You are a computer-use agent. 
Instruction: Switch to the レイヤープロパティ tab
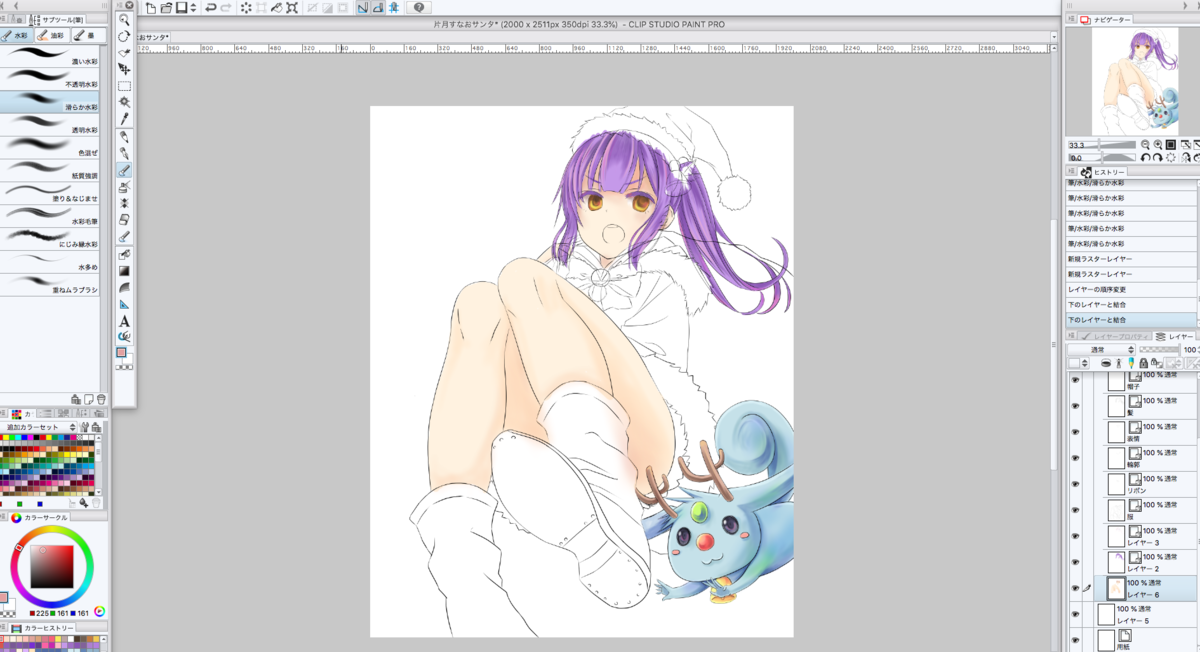click(x=1115, y=336)
